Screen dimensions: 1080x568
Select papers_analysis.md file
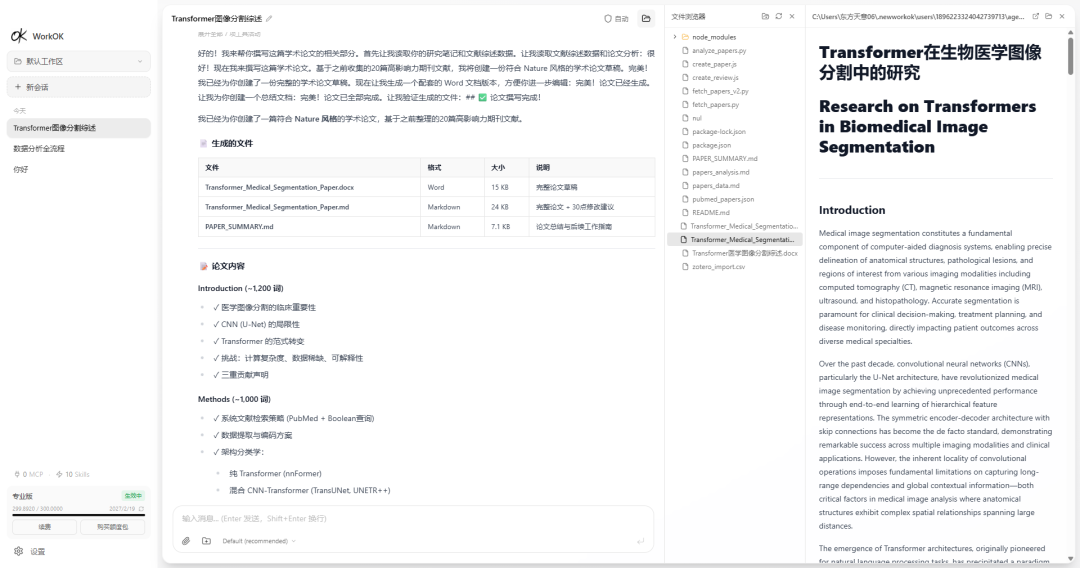pyautogui.click(x=735, y=172)
